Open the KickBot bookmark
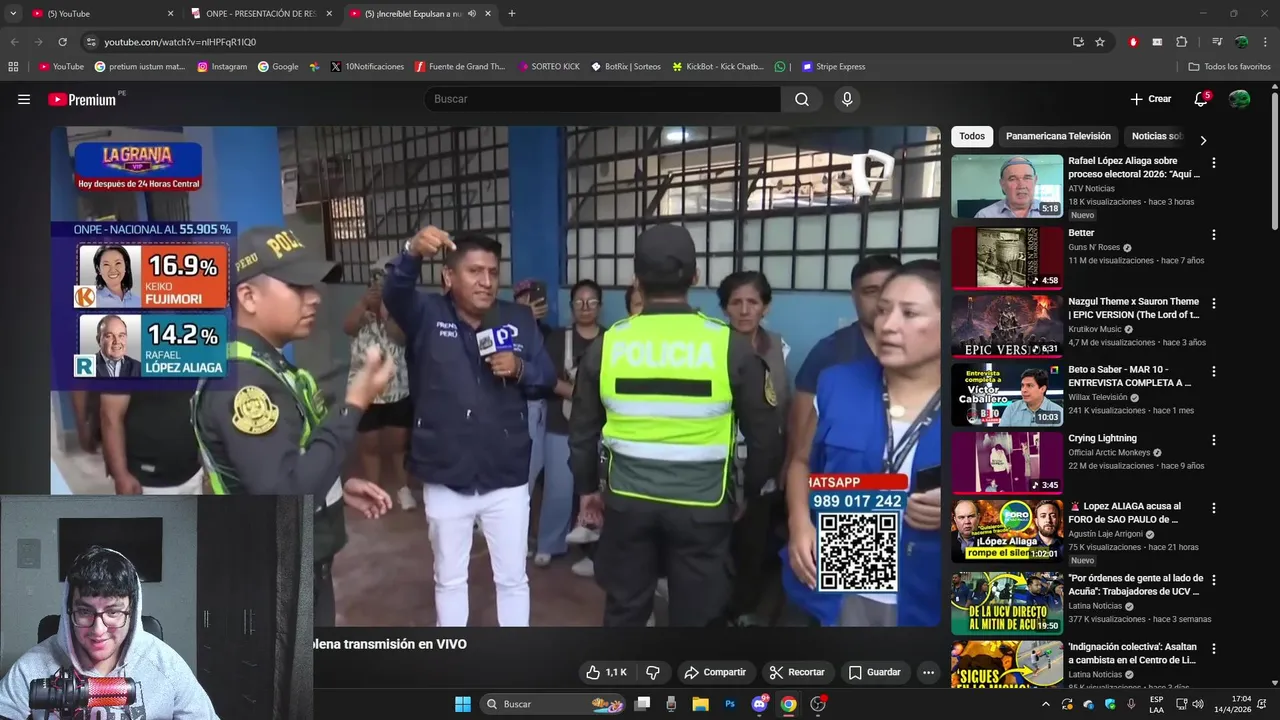Viewport: 1280px width, 720px height. pos(718,67)
